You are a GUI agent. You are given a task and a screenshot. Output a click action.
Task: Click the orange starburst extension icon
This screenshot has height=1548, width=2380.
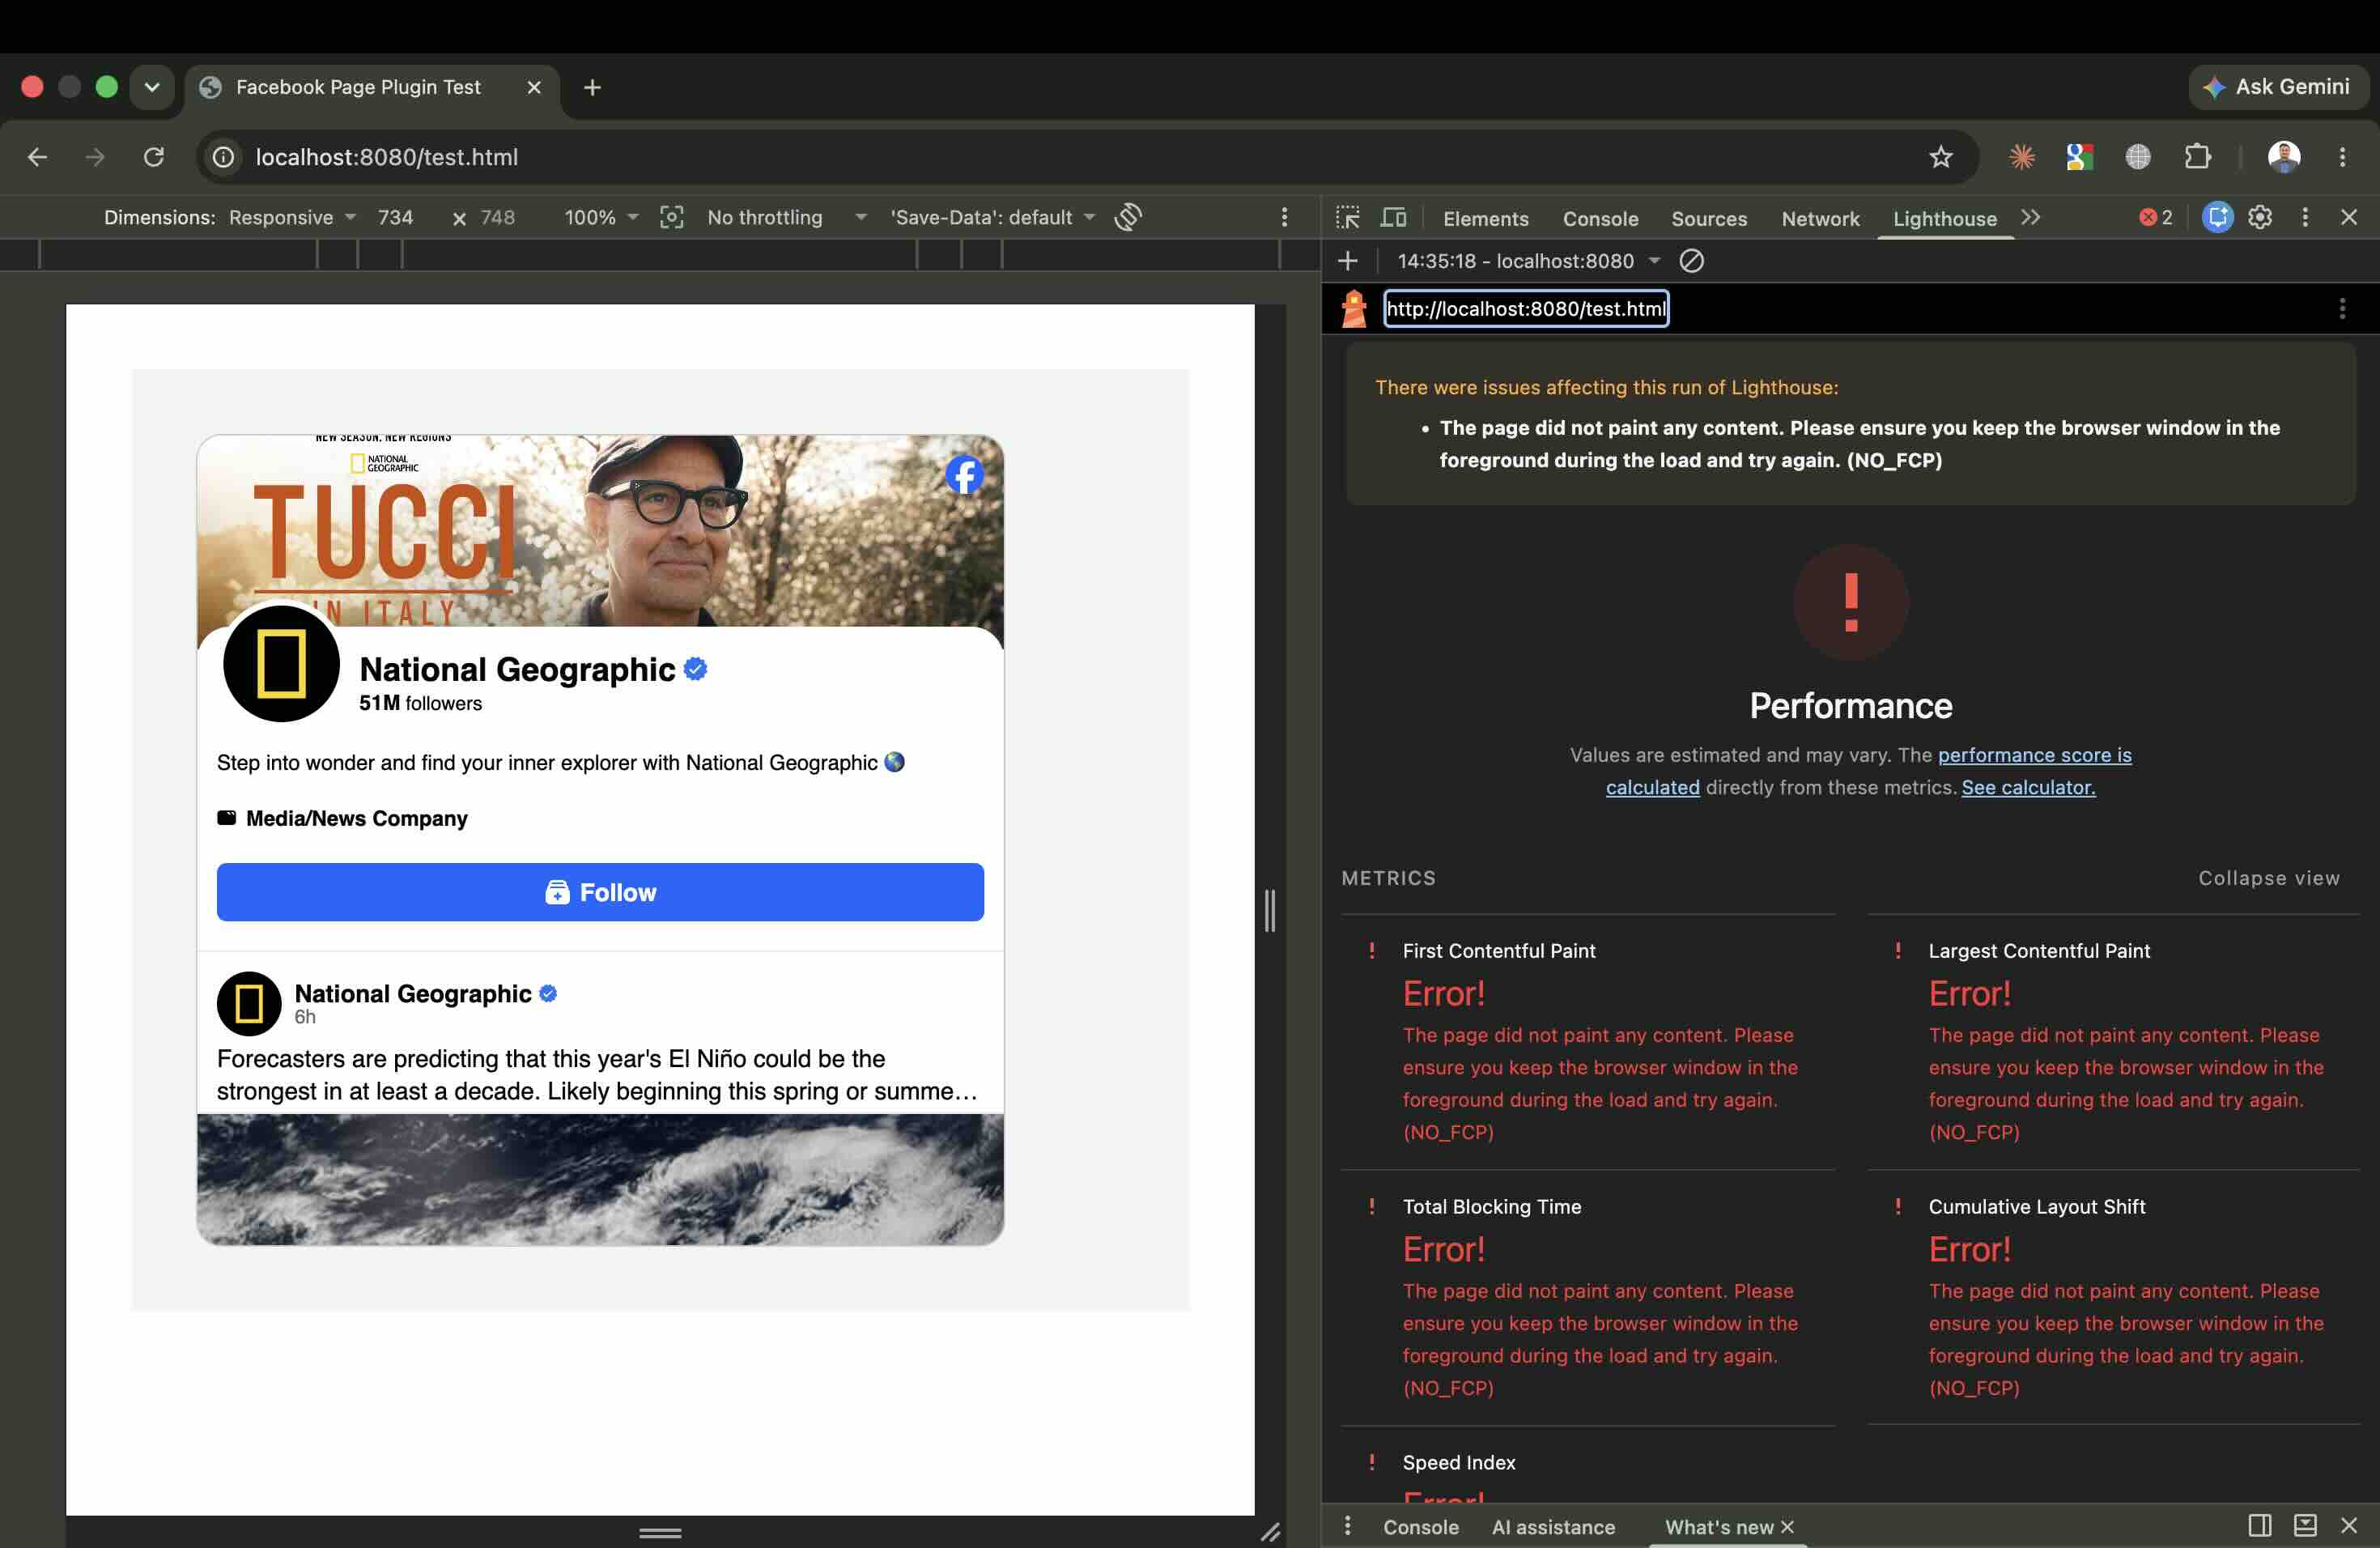click(x=2022, y=157)
